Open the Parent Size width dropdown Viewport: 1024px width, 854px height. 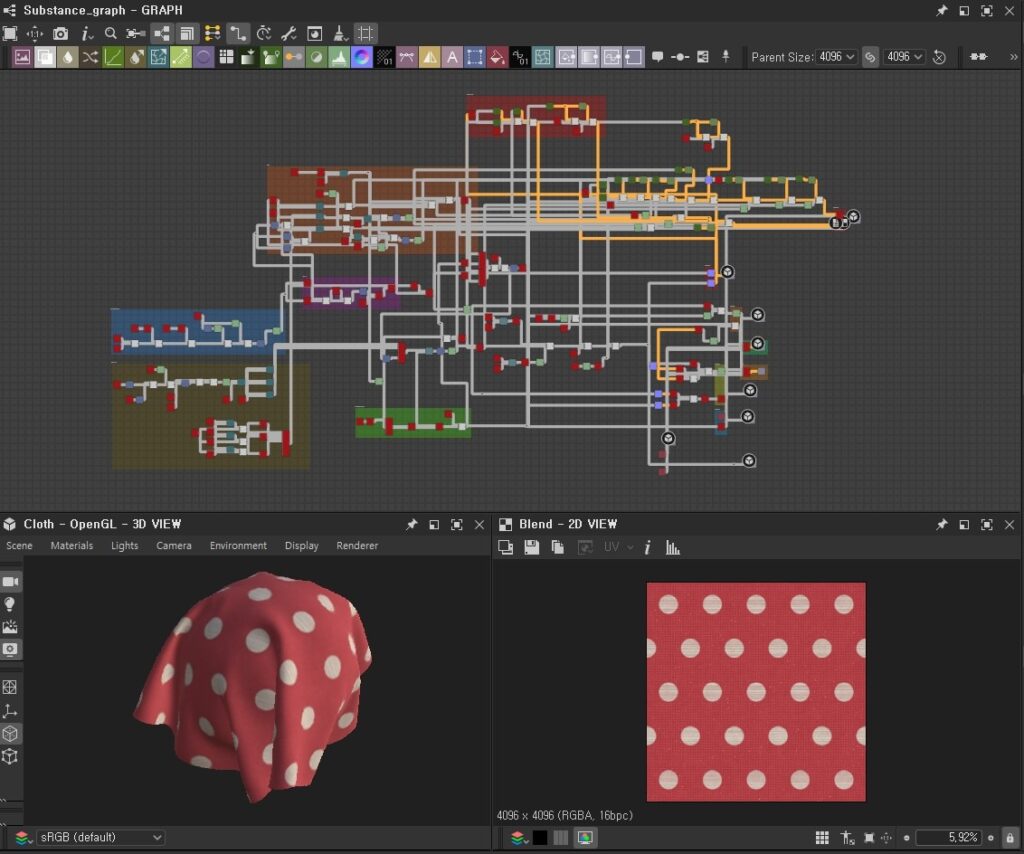pos(836,57)
